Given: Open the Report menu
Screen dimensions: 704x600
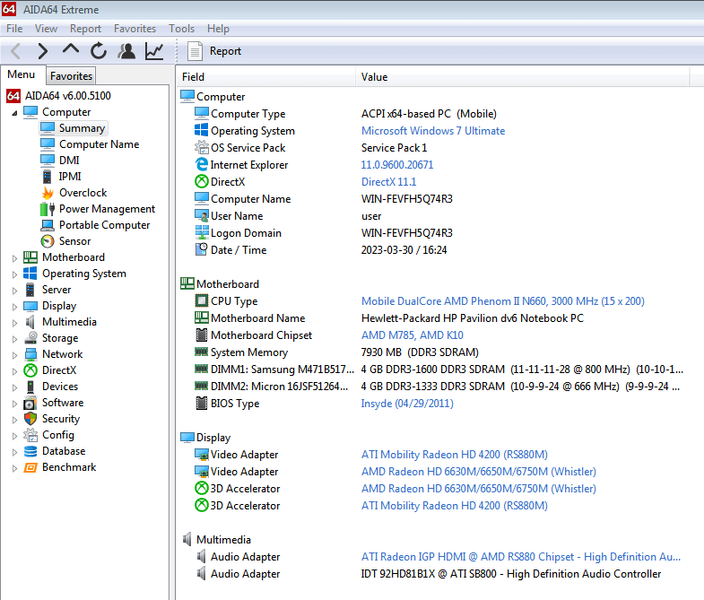Looking at the screenshot, I should point(85,29).
